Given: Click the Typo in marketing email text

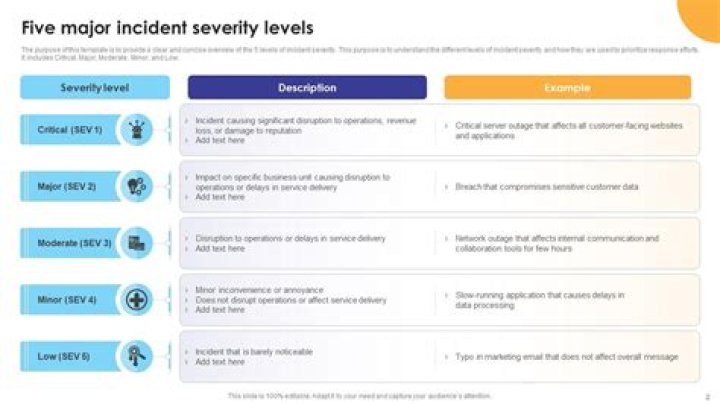Looking at the screenshot, I should point(567,357).
